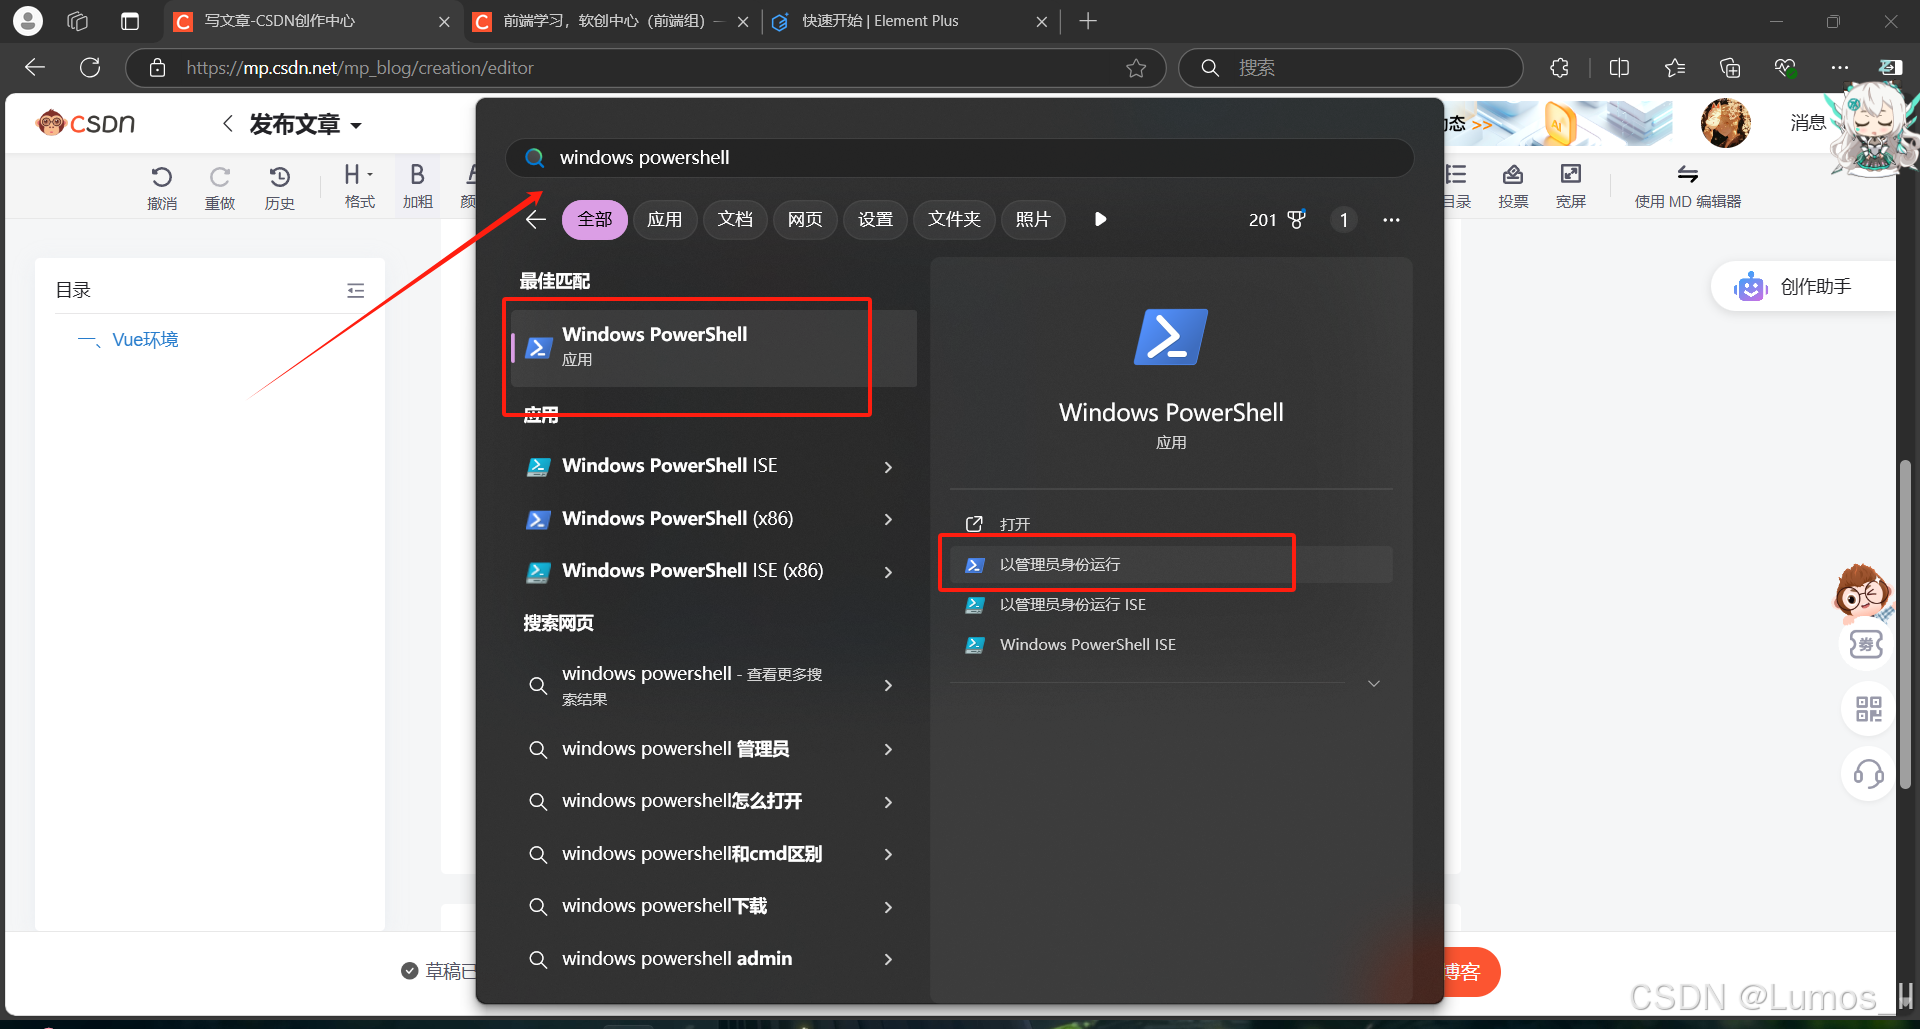Open the search panel more options (…)

click(1391, 219)
